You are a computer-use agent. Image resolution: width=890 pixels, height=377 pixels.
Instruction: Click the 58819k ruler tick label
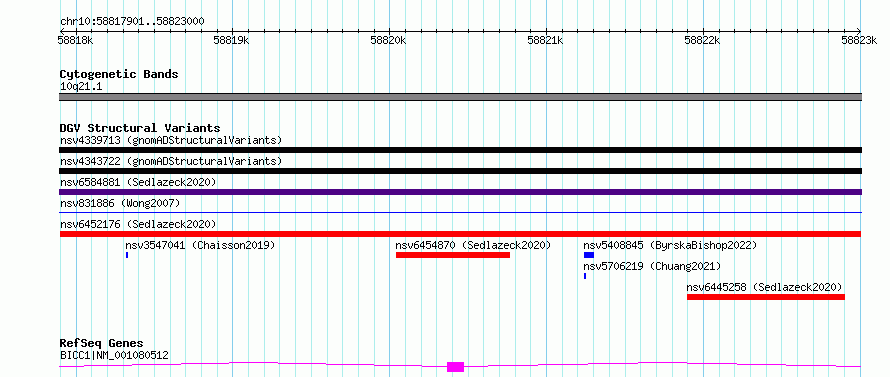231,40
